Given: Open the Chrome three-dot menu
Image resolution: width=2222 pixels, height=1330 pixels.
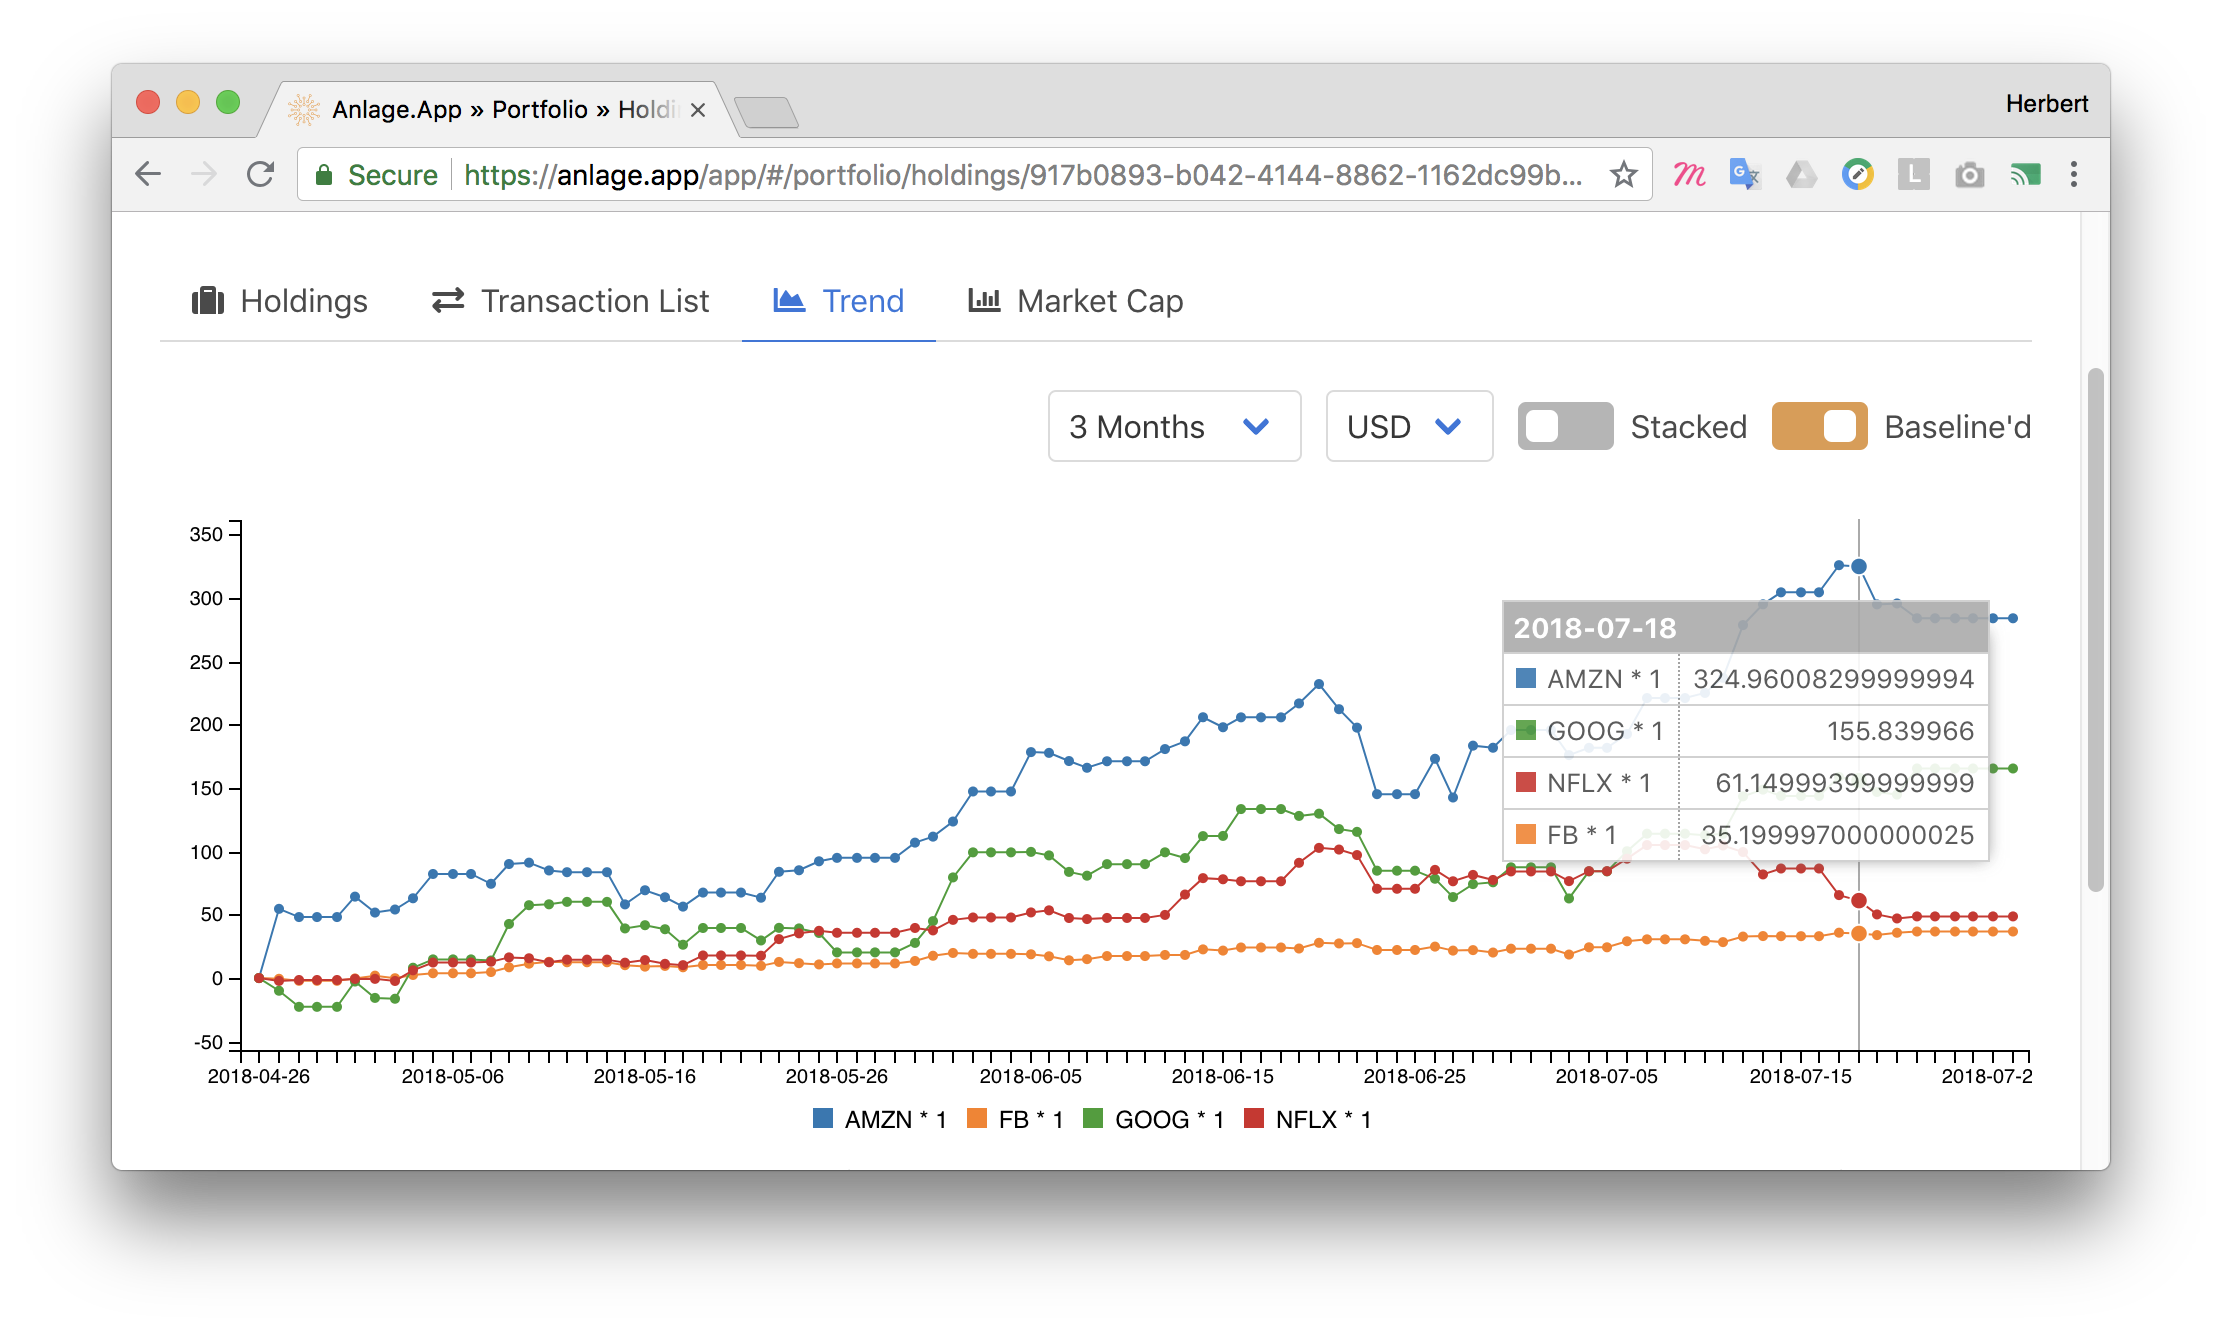Looking at the screenshot, I should tap(2074, 175).
